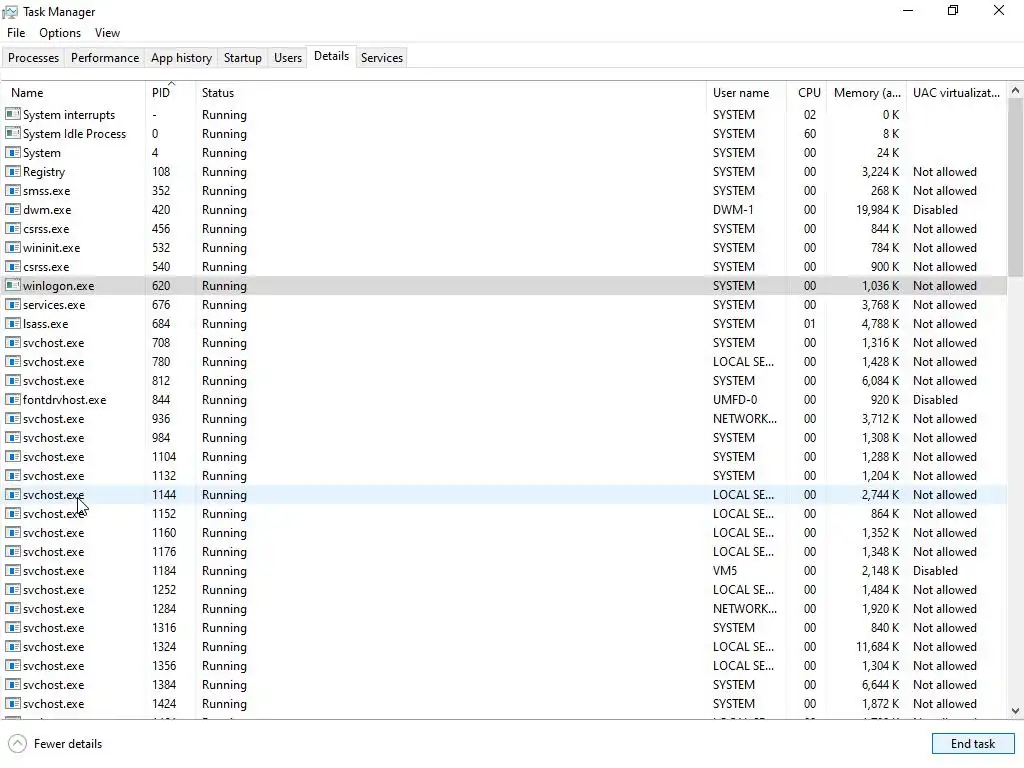Click the vertical scrollbar thumb
This screenshot has width=1024, height=768.
tap(1015, 187)
